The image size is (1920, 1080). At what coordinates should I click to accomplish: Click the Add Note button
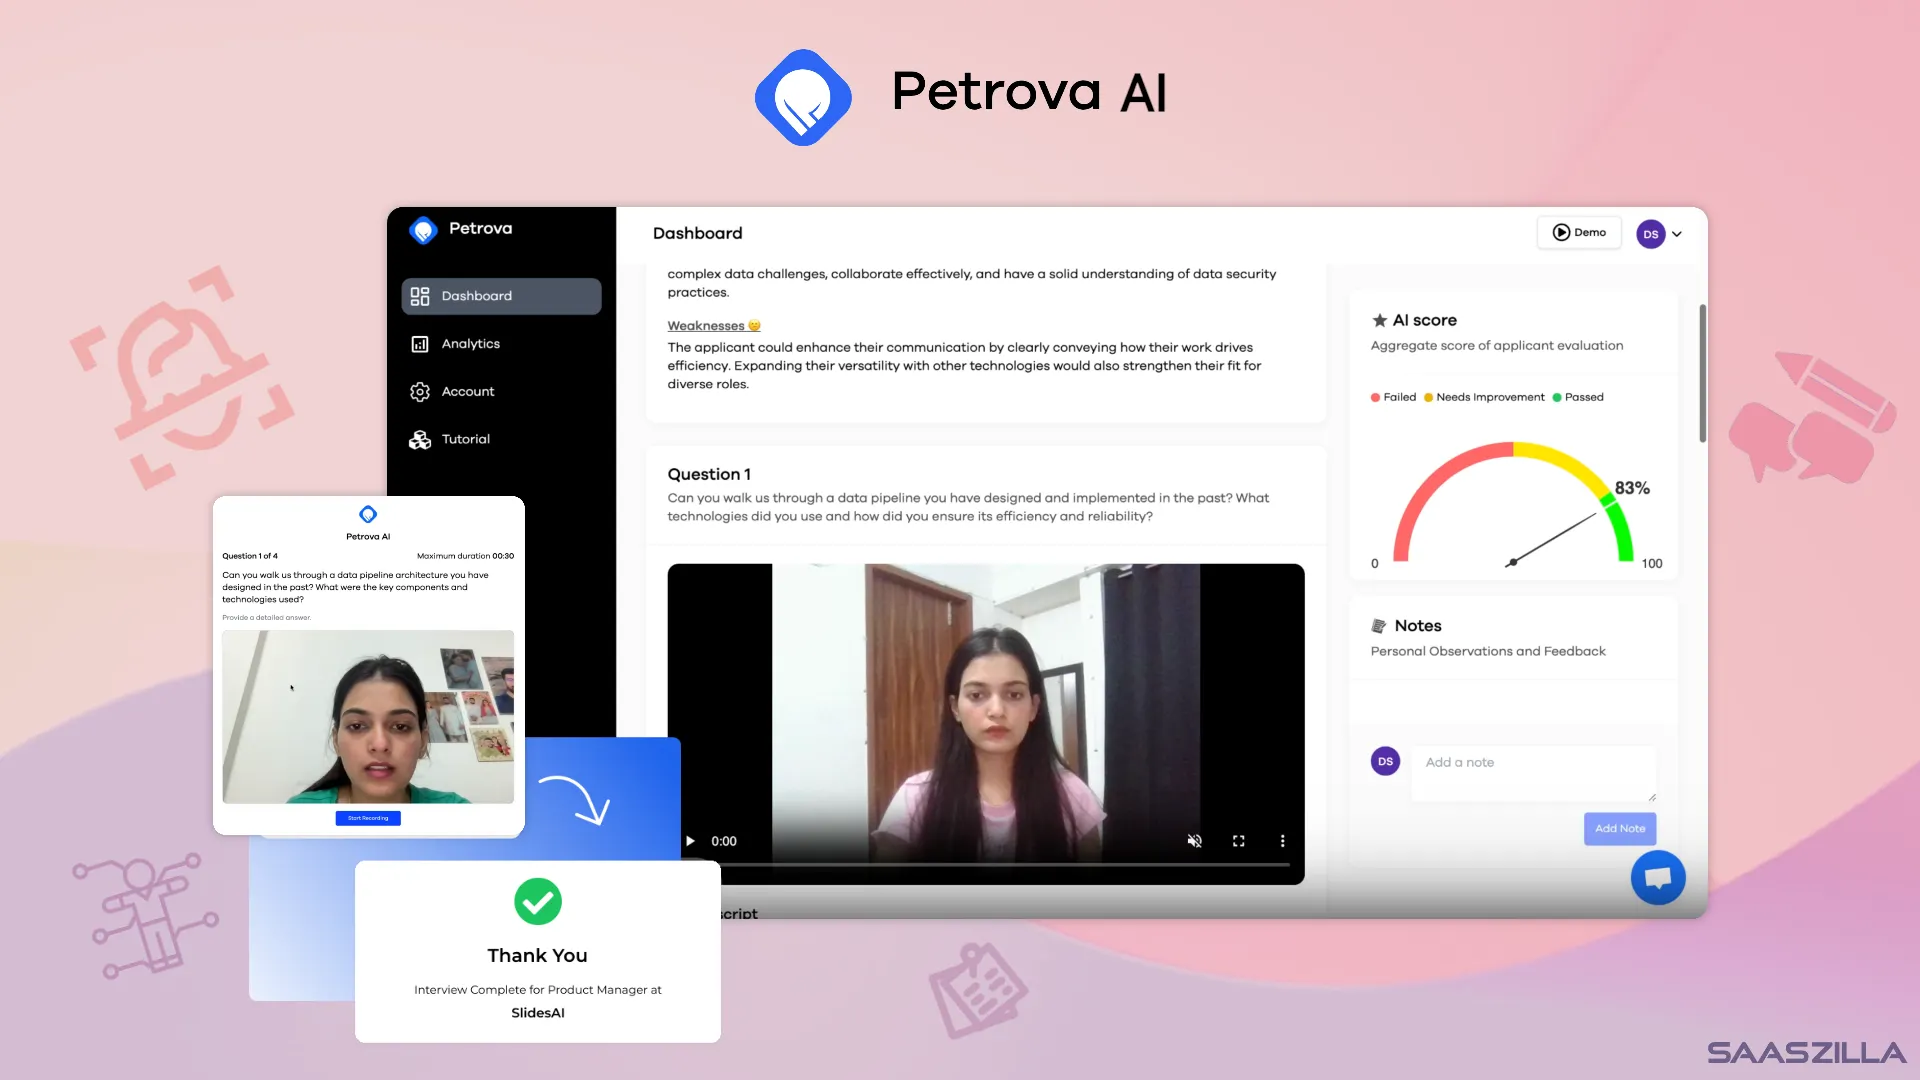click(1619, 828)
